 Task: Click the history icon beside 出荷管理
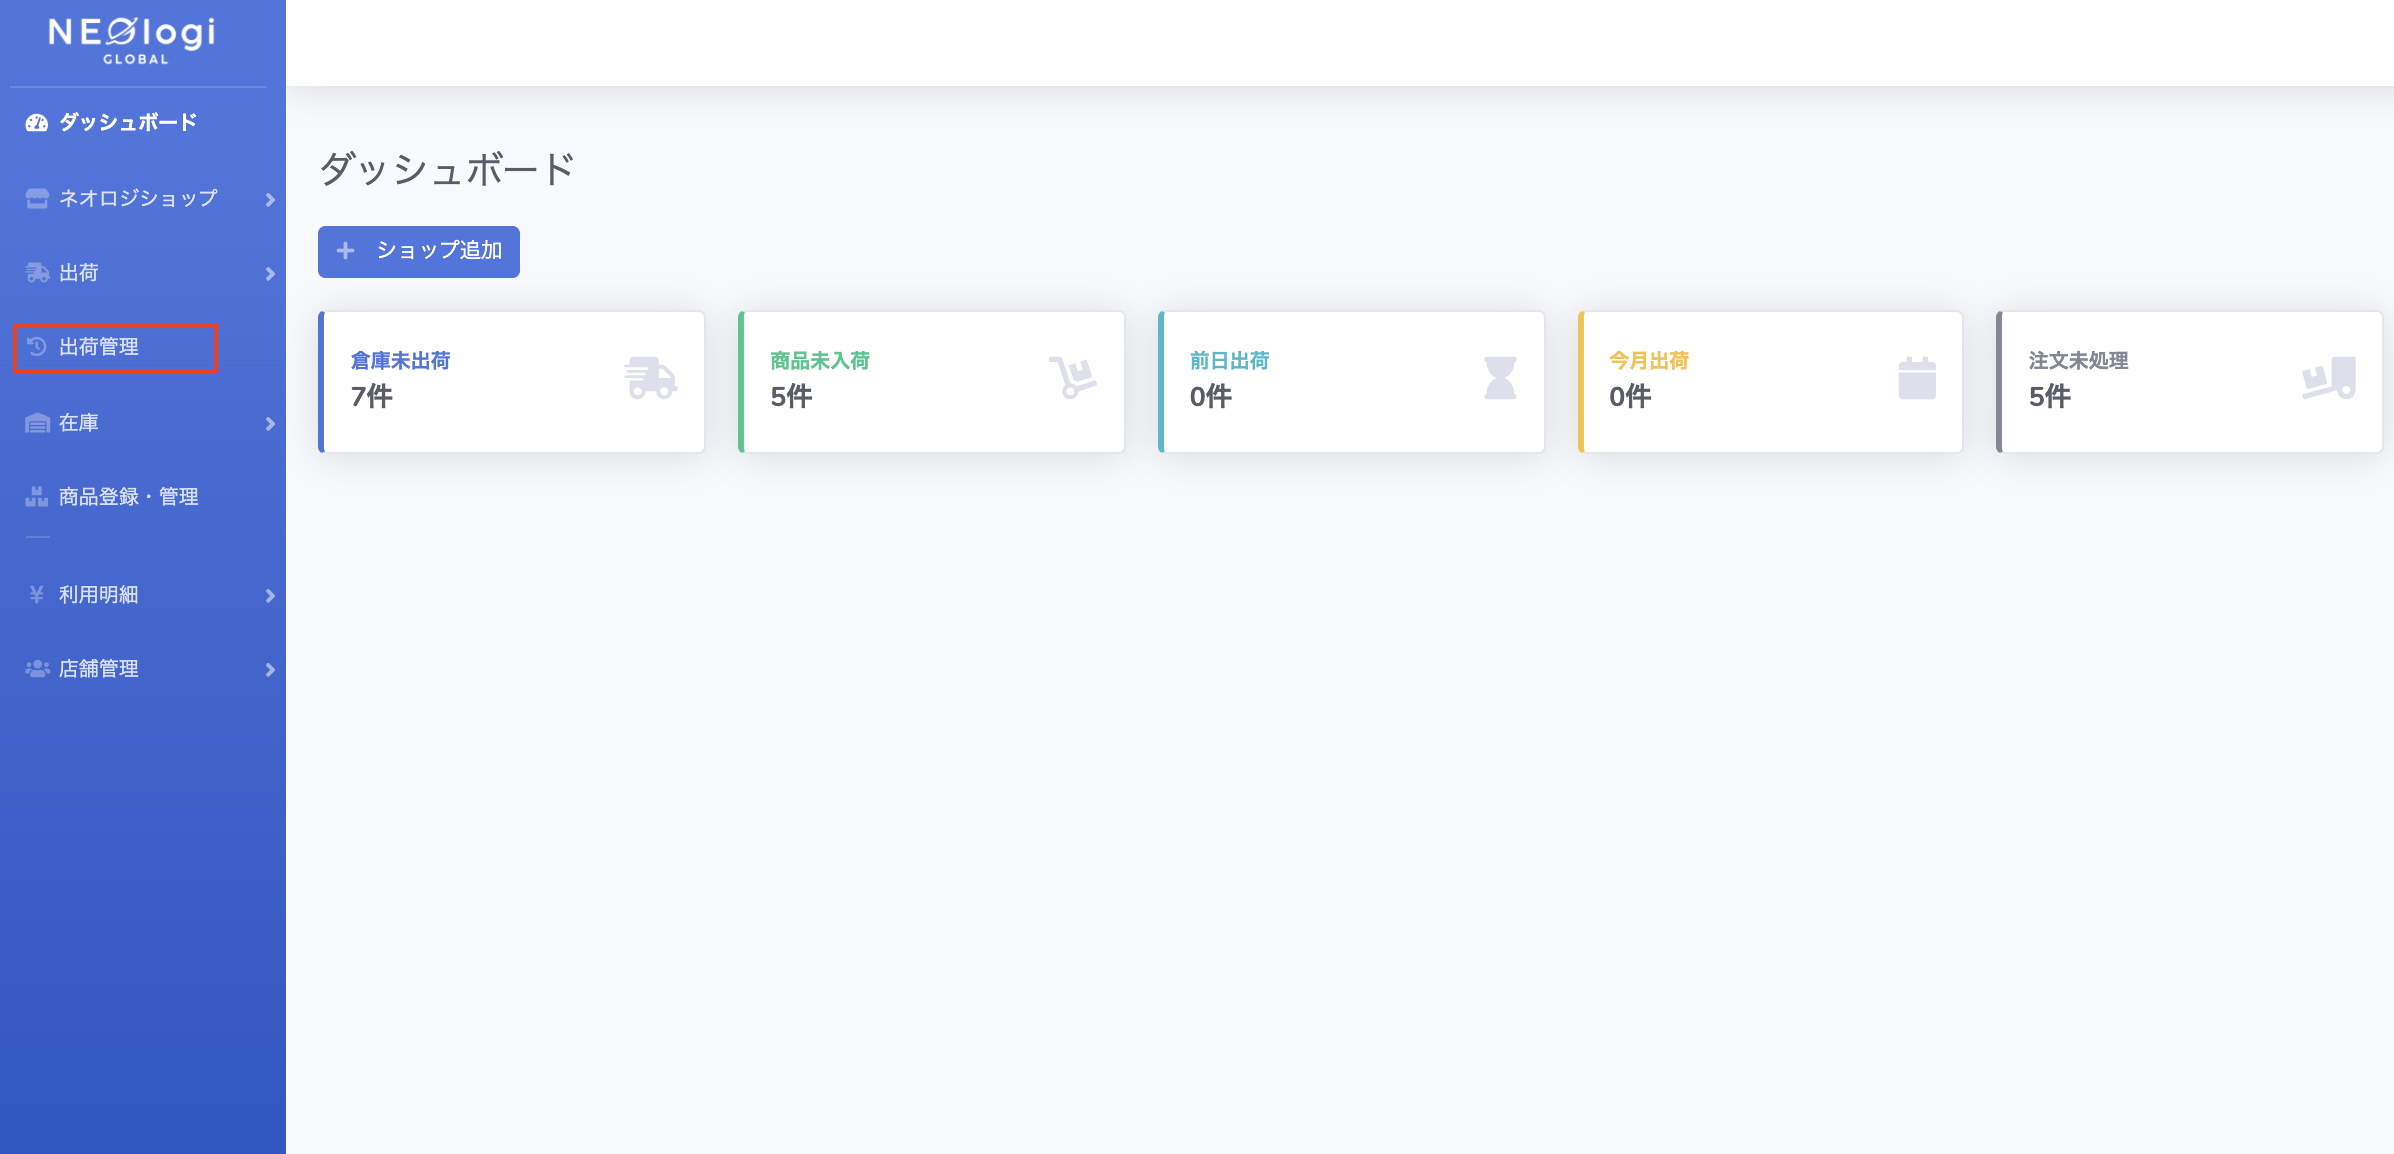37,347
